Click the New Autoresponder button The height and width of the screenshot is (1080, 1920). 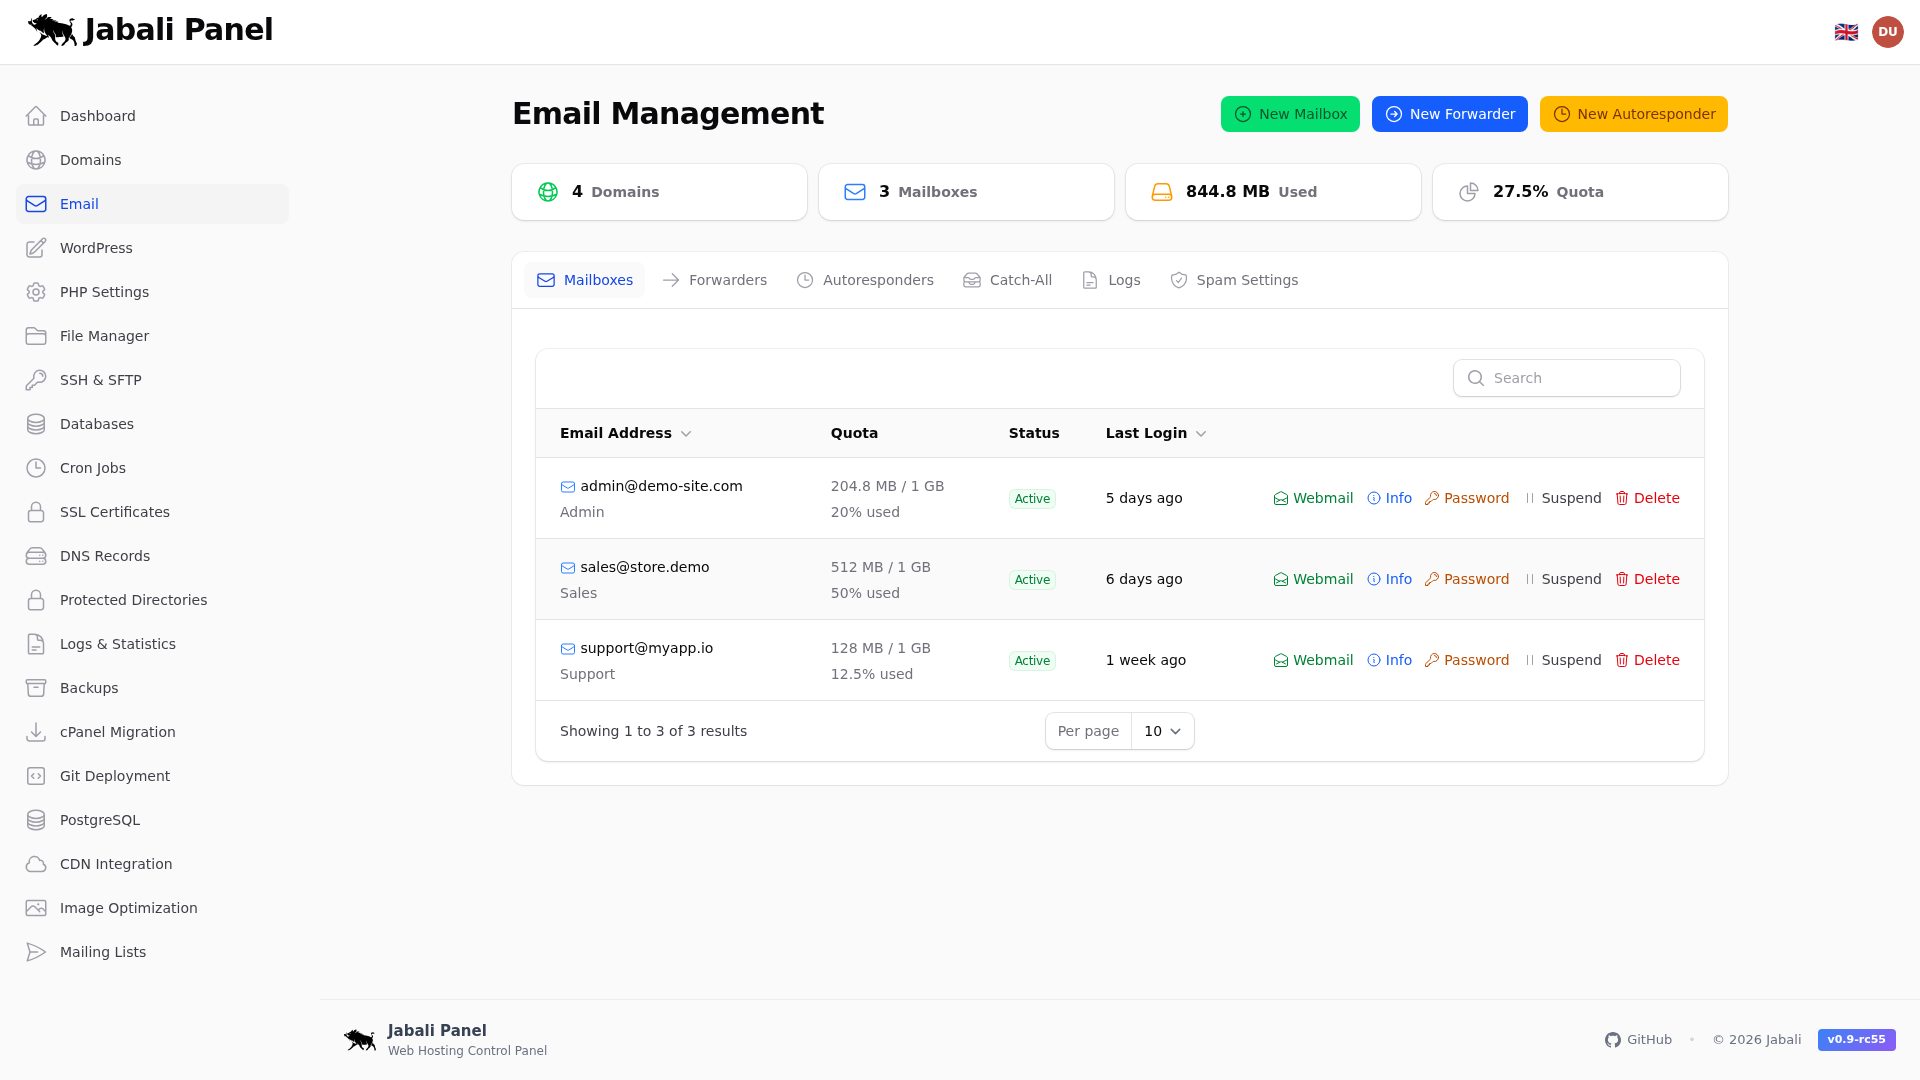click(x=1633, y=114)
